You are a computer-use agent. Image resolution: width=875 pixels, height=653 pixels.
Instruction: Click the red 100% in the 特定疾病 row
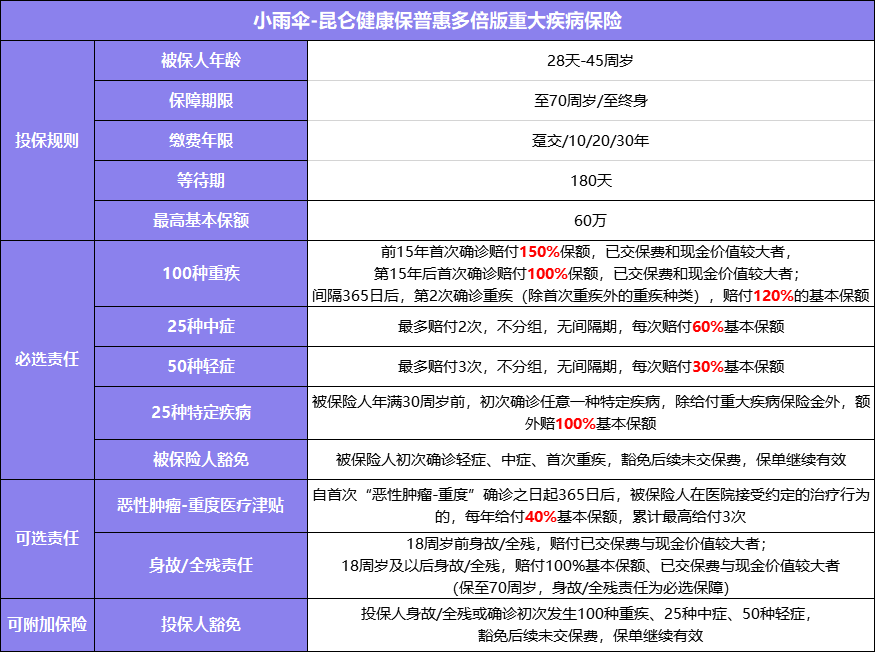(575, 424)
